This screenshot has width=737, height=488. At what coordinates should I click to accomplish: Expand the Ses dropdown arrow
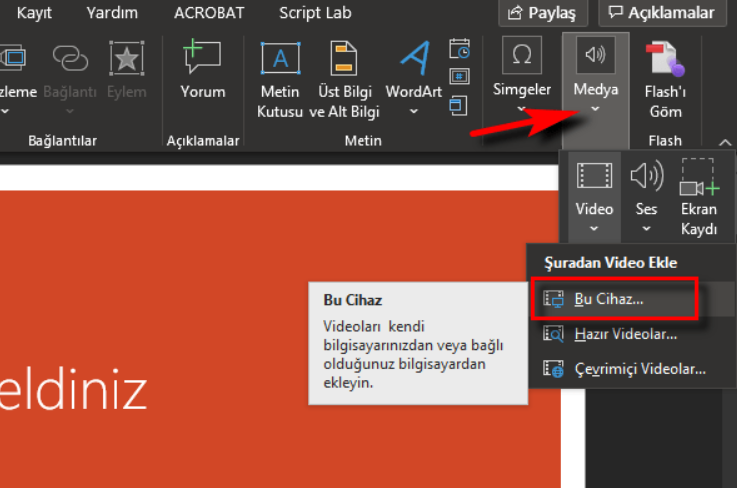(x=647, y=228)
